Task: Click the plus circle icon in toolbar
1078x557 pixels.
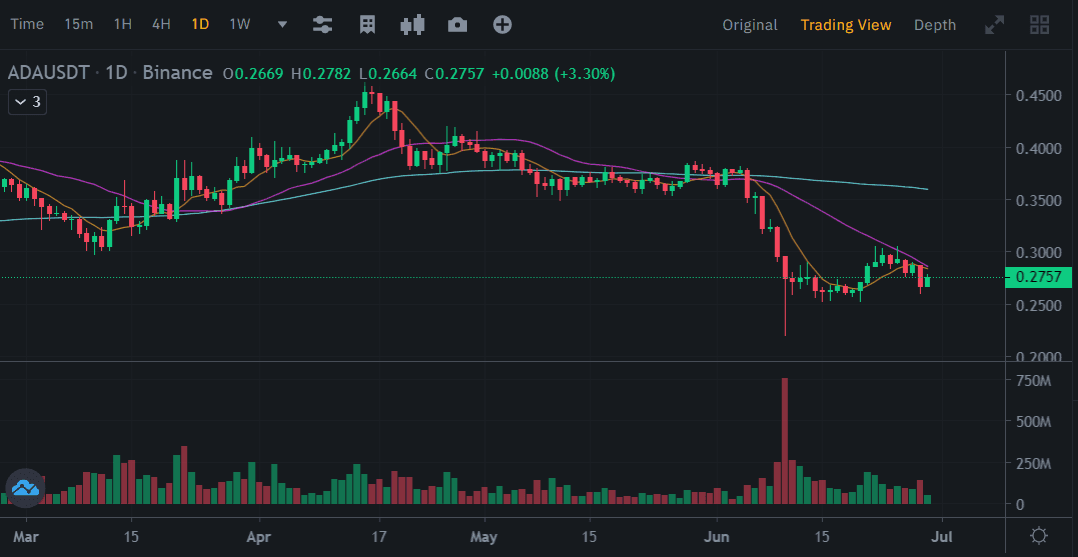Action: 502,25
